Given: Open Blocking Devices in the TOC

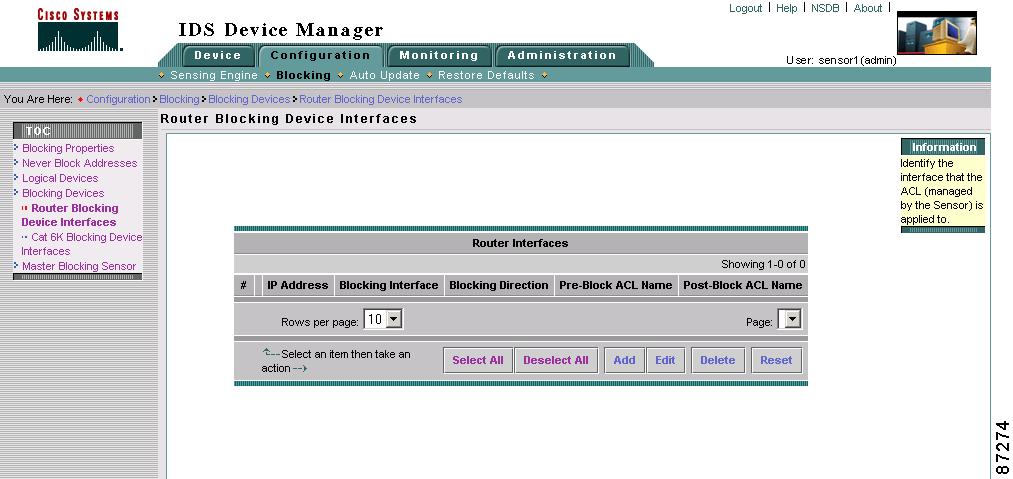Looking at the screenshot, I should [x=63, y=193].
